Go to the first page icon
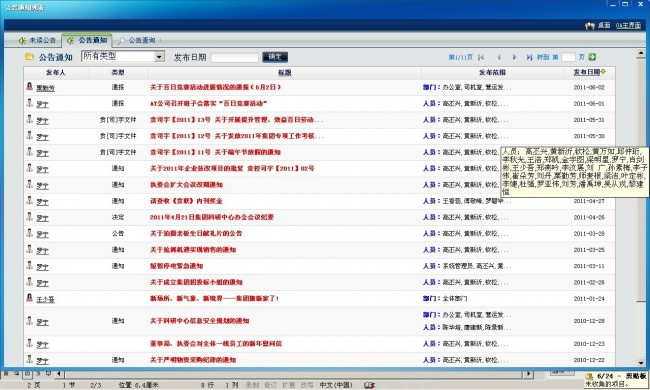The height and width of the screenshot is (390, 650). (481, 57)
